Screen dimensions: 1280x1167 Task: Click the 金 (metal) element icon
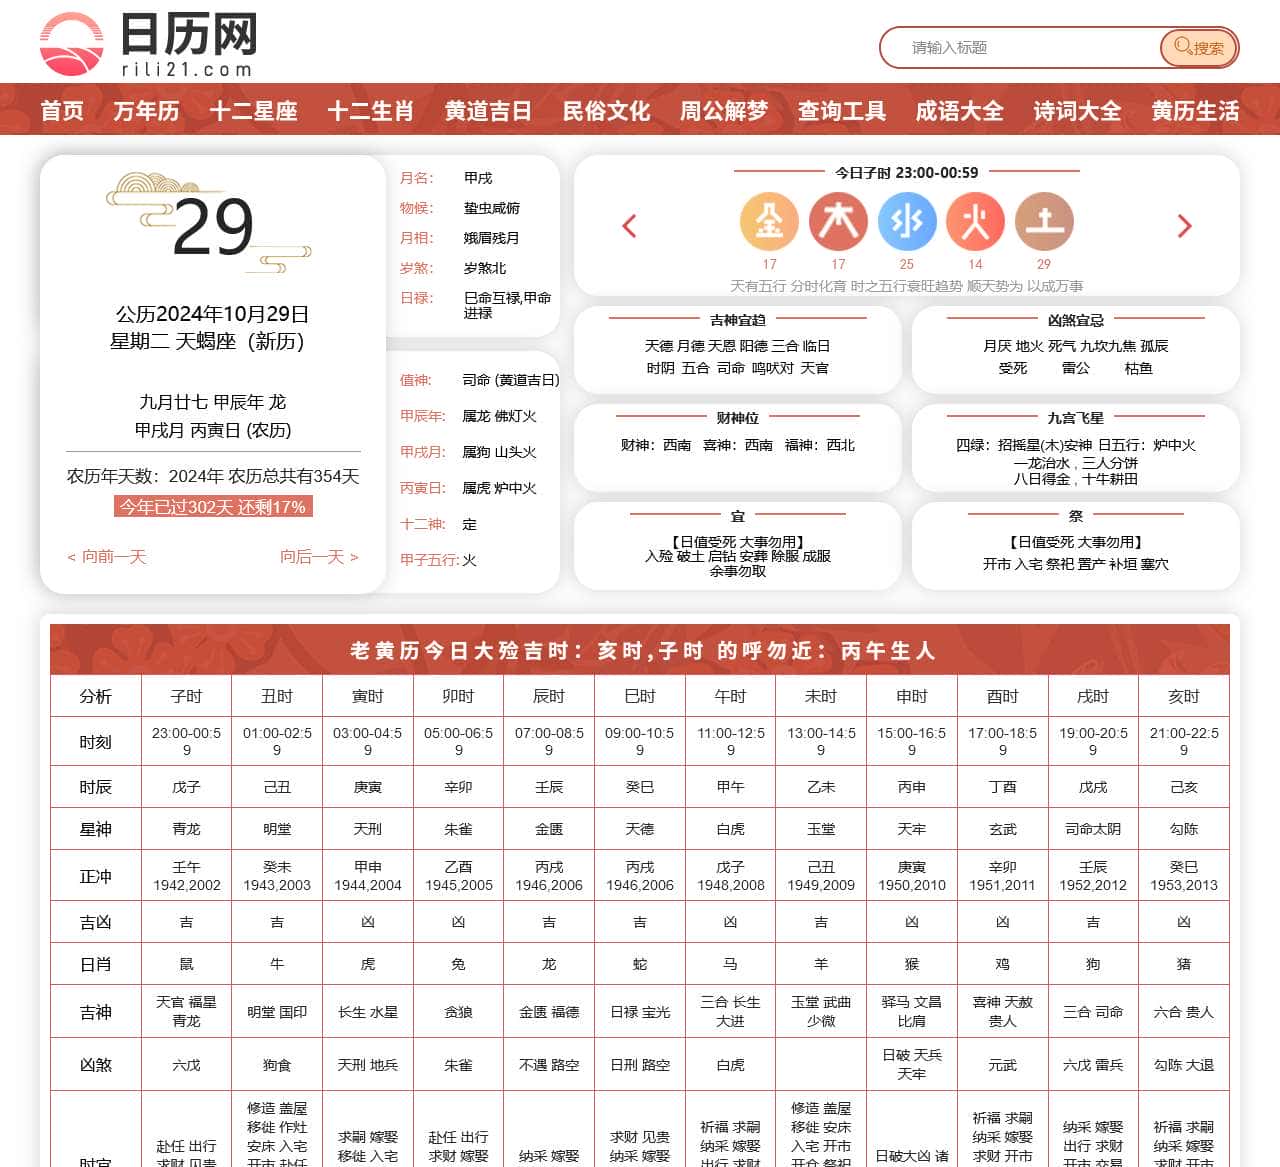[x=769, y=222]
